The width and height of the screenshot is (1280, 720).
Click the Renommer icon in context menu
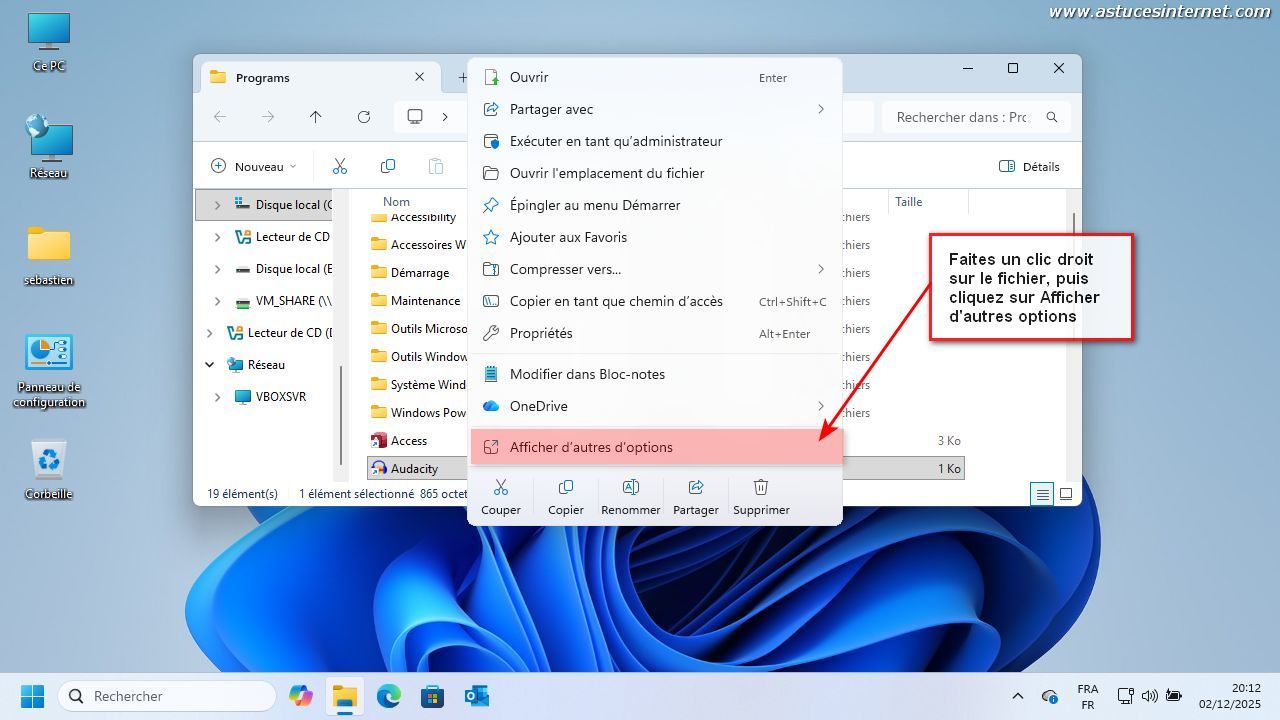(630, 488)
